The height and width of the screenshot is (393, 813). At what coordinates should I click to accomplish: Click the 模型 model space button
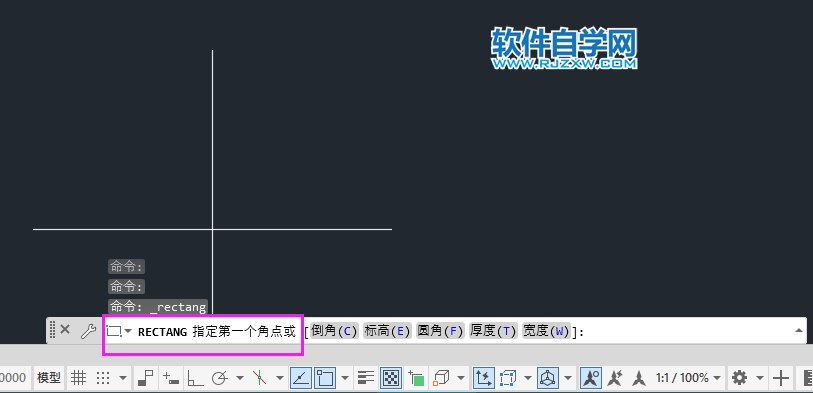[x=49, y=378]
